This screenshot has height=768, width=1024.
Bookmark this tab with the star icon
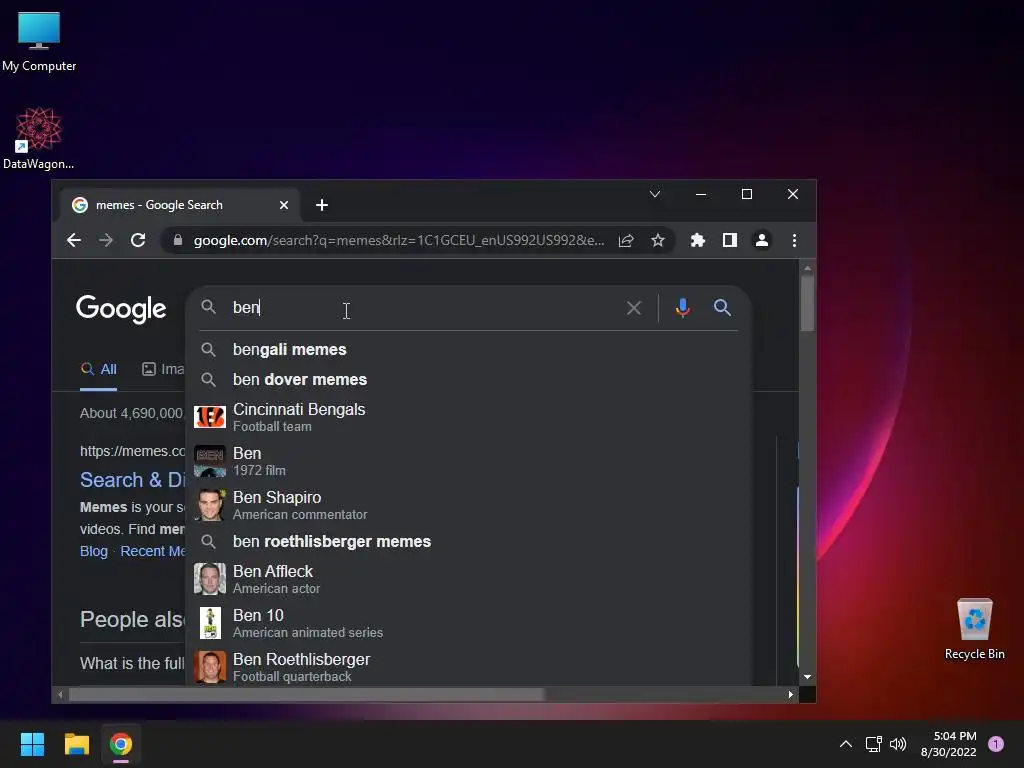point(658,240)
